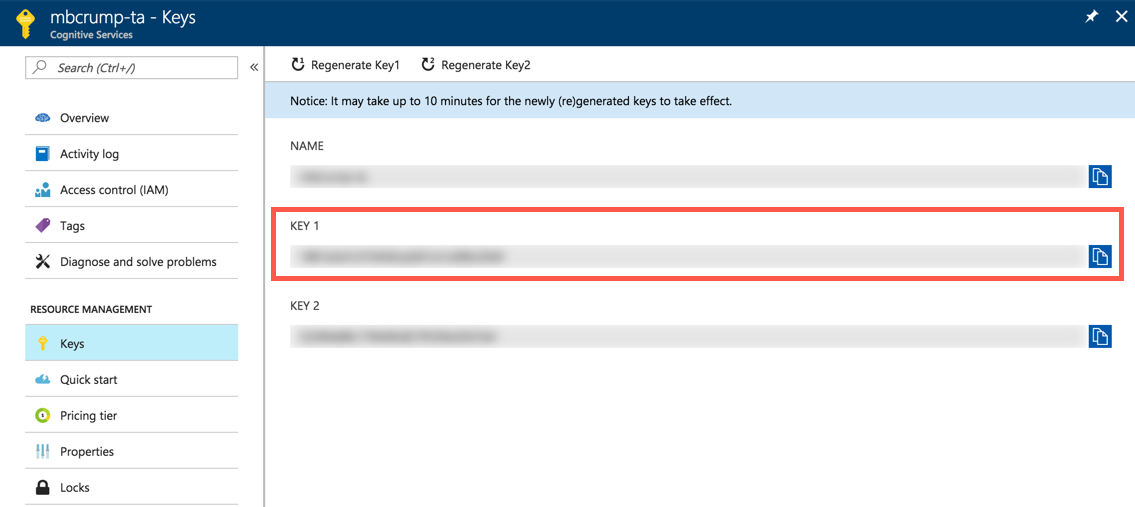The width and height of the screenshot is (1135, 507).
Task: Click the KEY 1 text field
Action: [x=686, y=256]
